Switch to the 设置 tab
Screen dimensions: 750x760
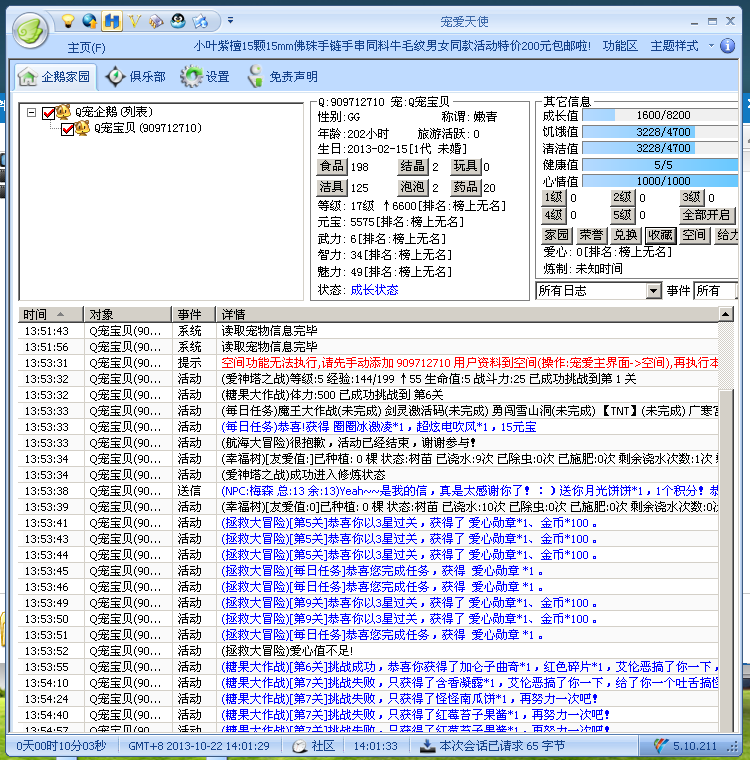click(x=205, y=77)
